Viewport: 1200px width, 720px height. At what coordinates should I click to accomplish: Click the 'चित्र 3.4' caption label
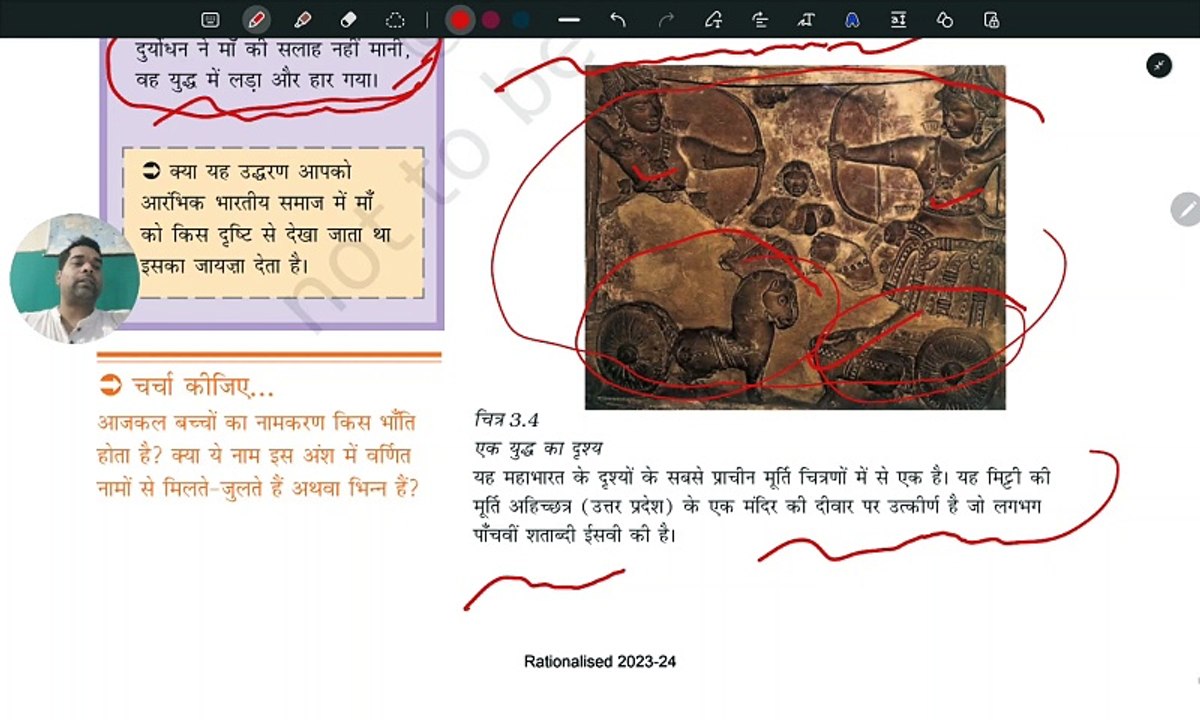tap(506, 420)
